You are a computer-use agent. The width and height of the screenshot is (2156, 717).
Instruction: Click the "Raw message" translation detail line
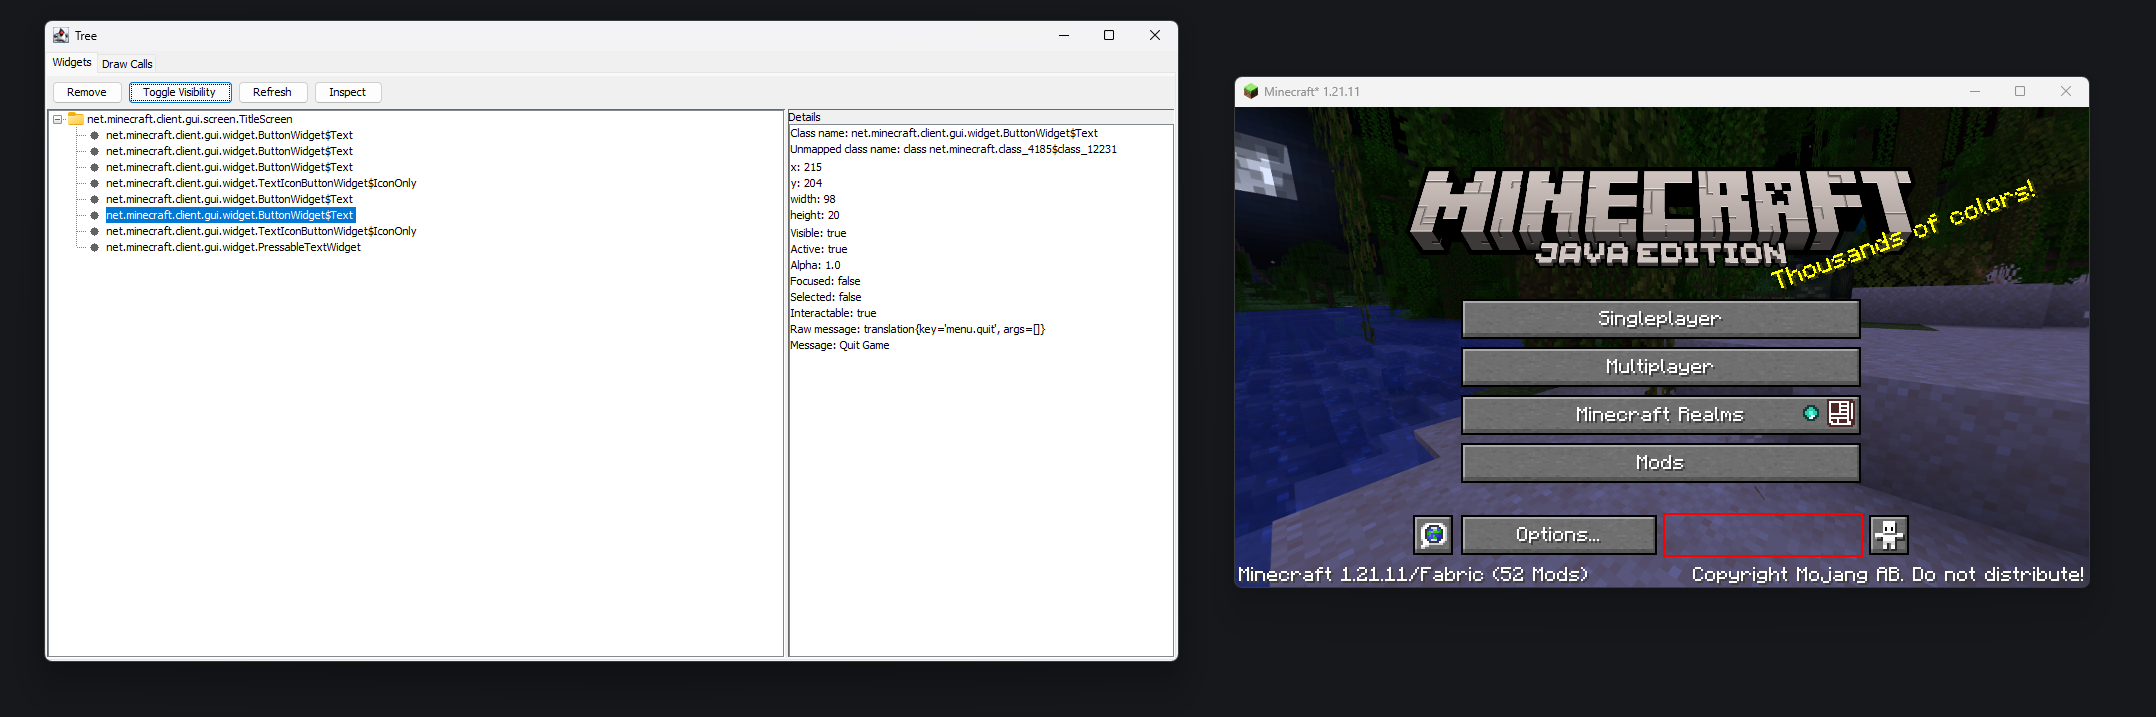tap(917, 329)
